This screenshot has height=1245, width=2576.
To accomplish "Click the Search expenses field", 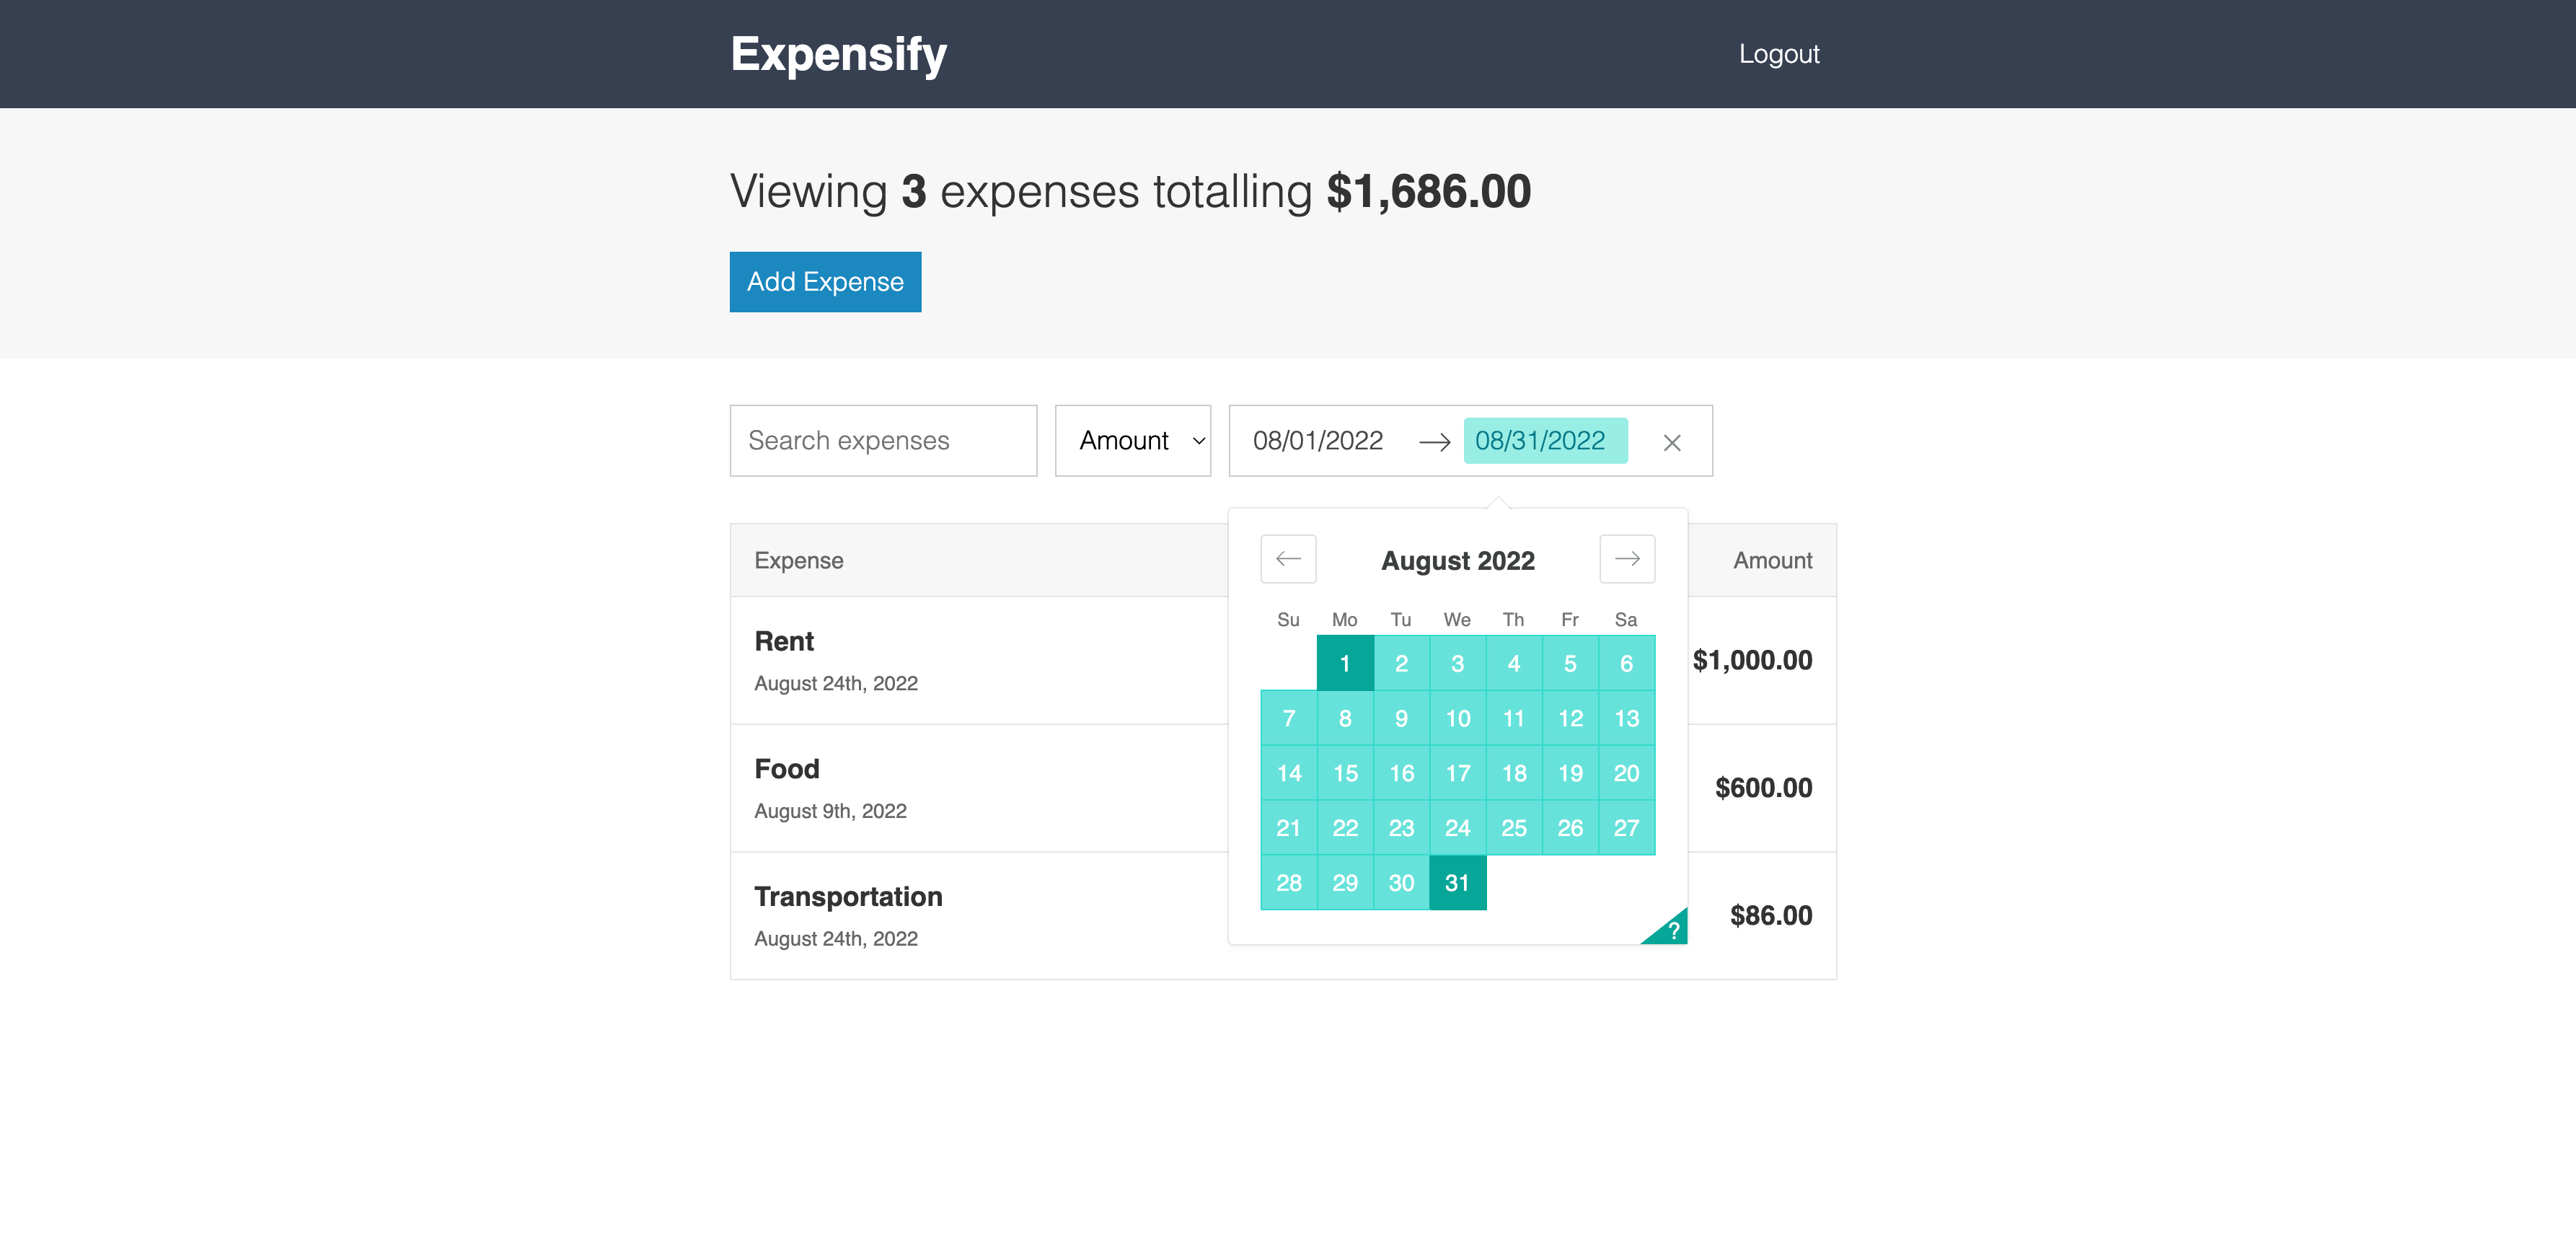I will pos(883,441).
